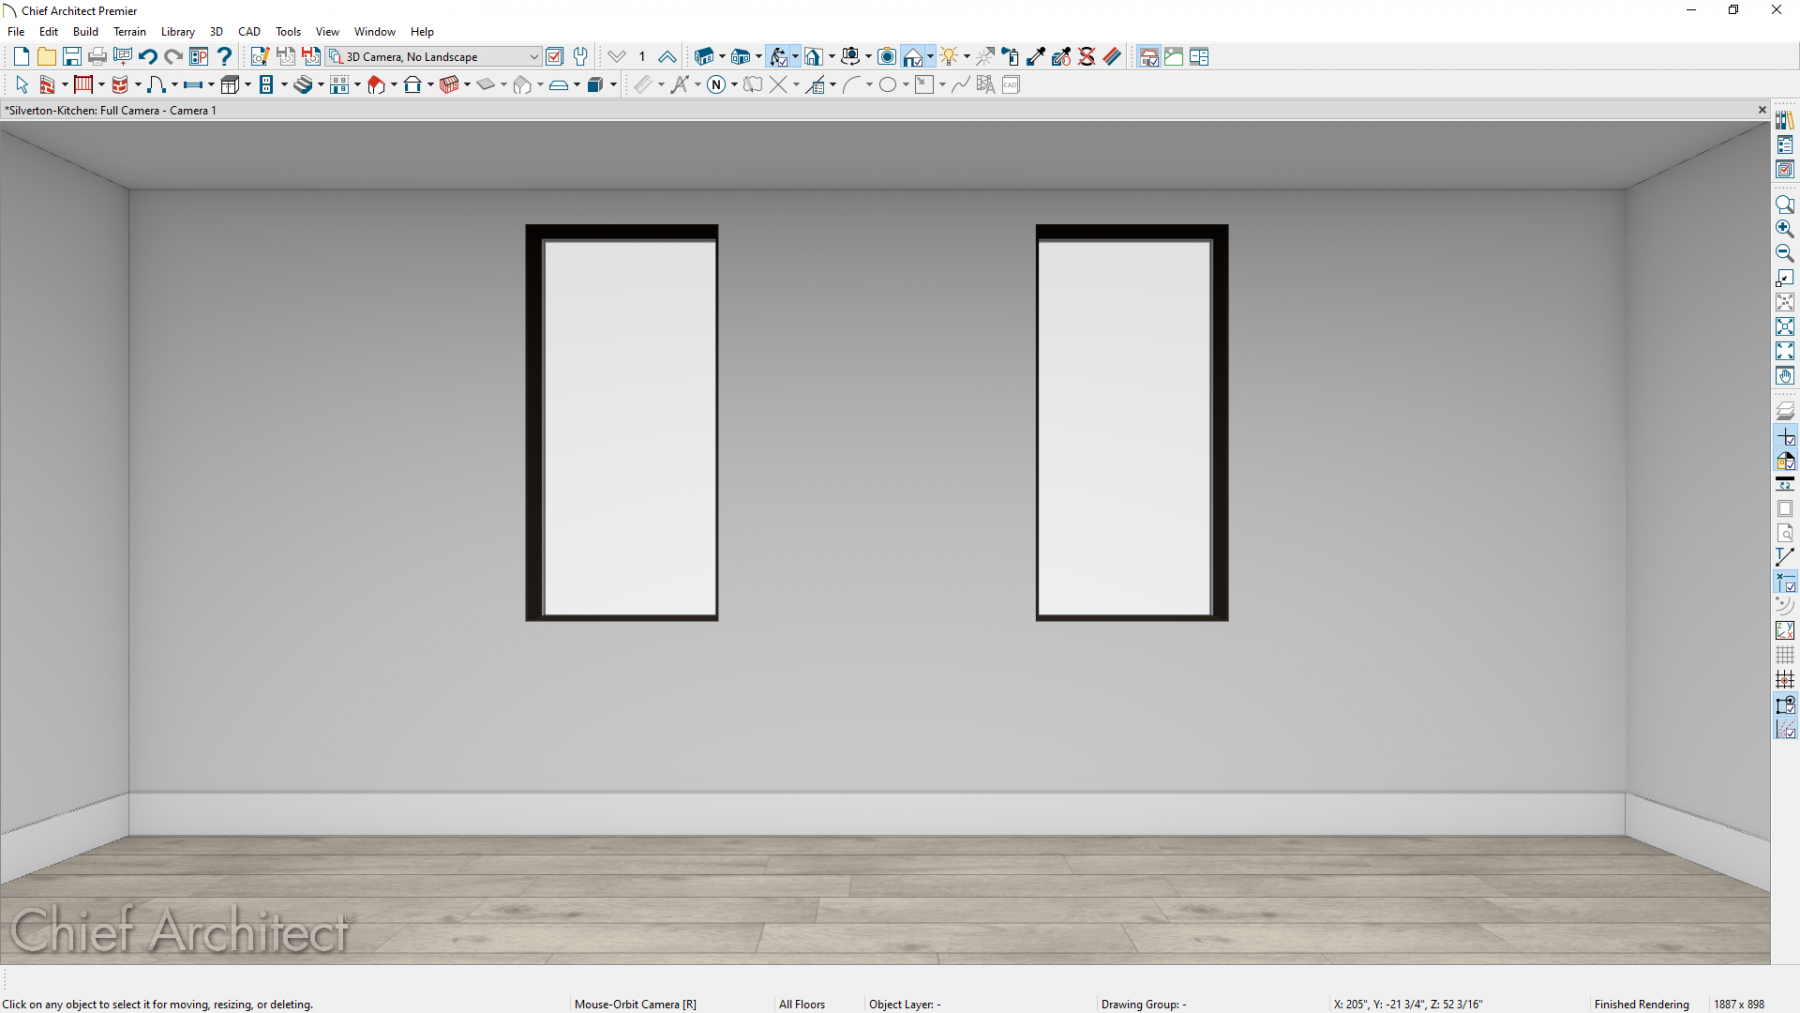Click the Zoom In magnifier icon

[x=1784, y=229]
